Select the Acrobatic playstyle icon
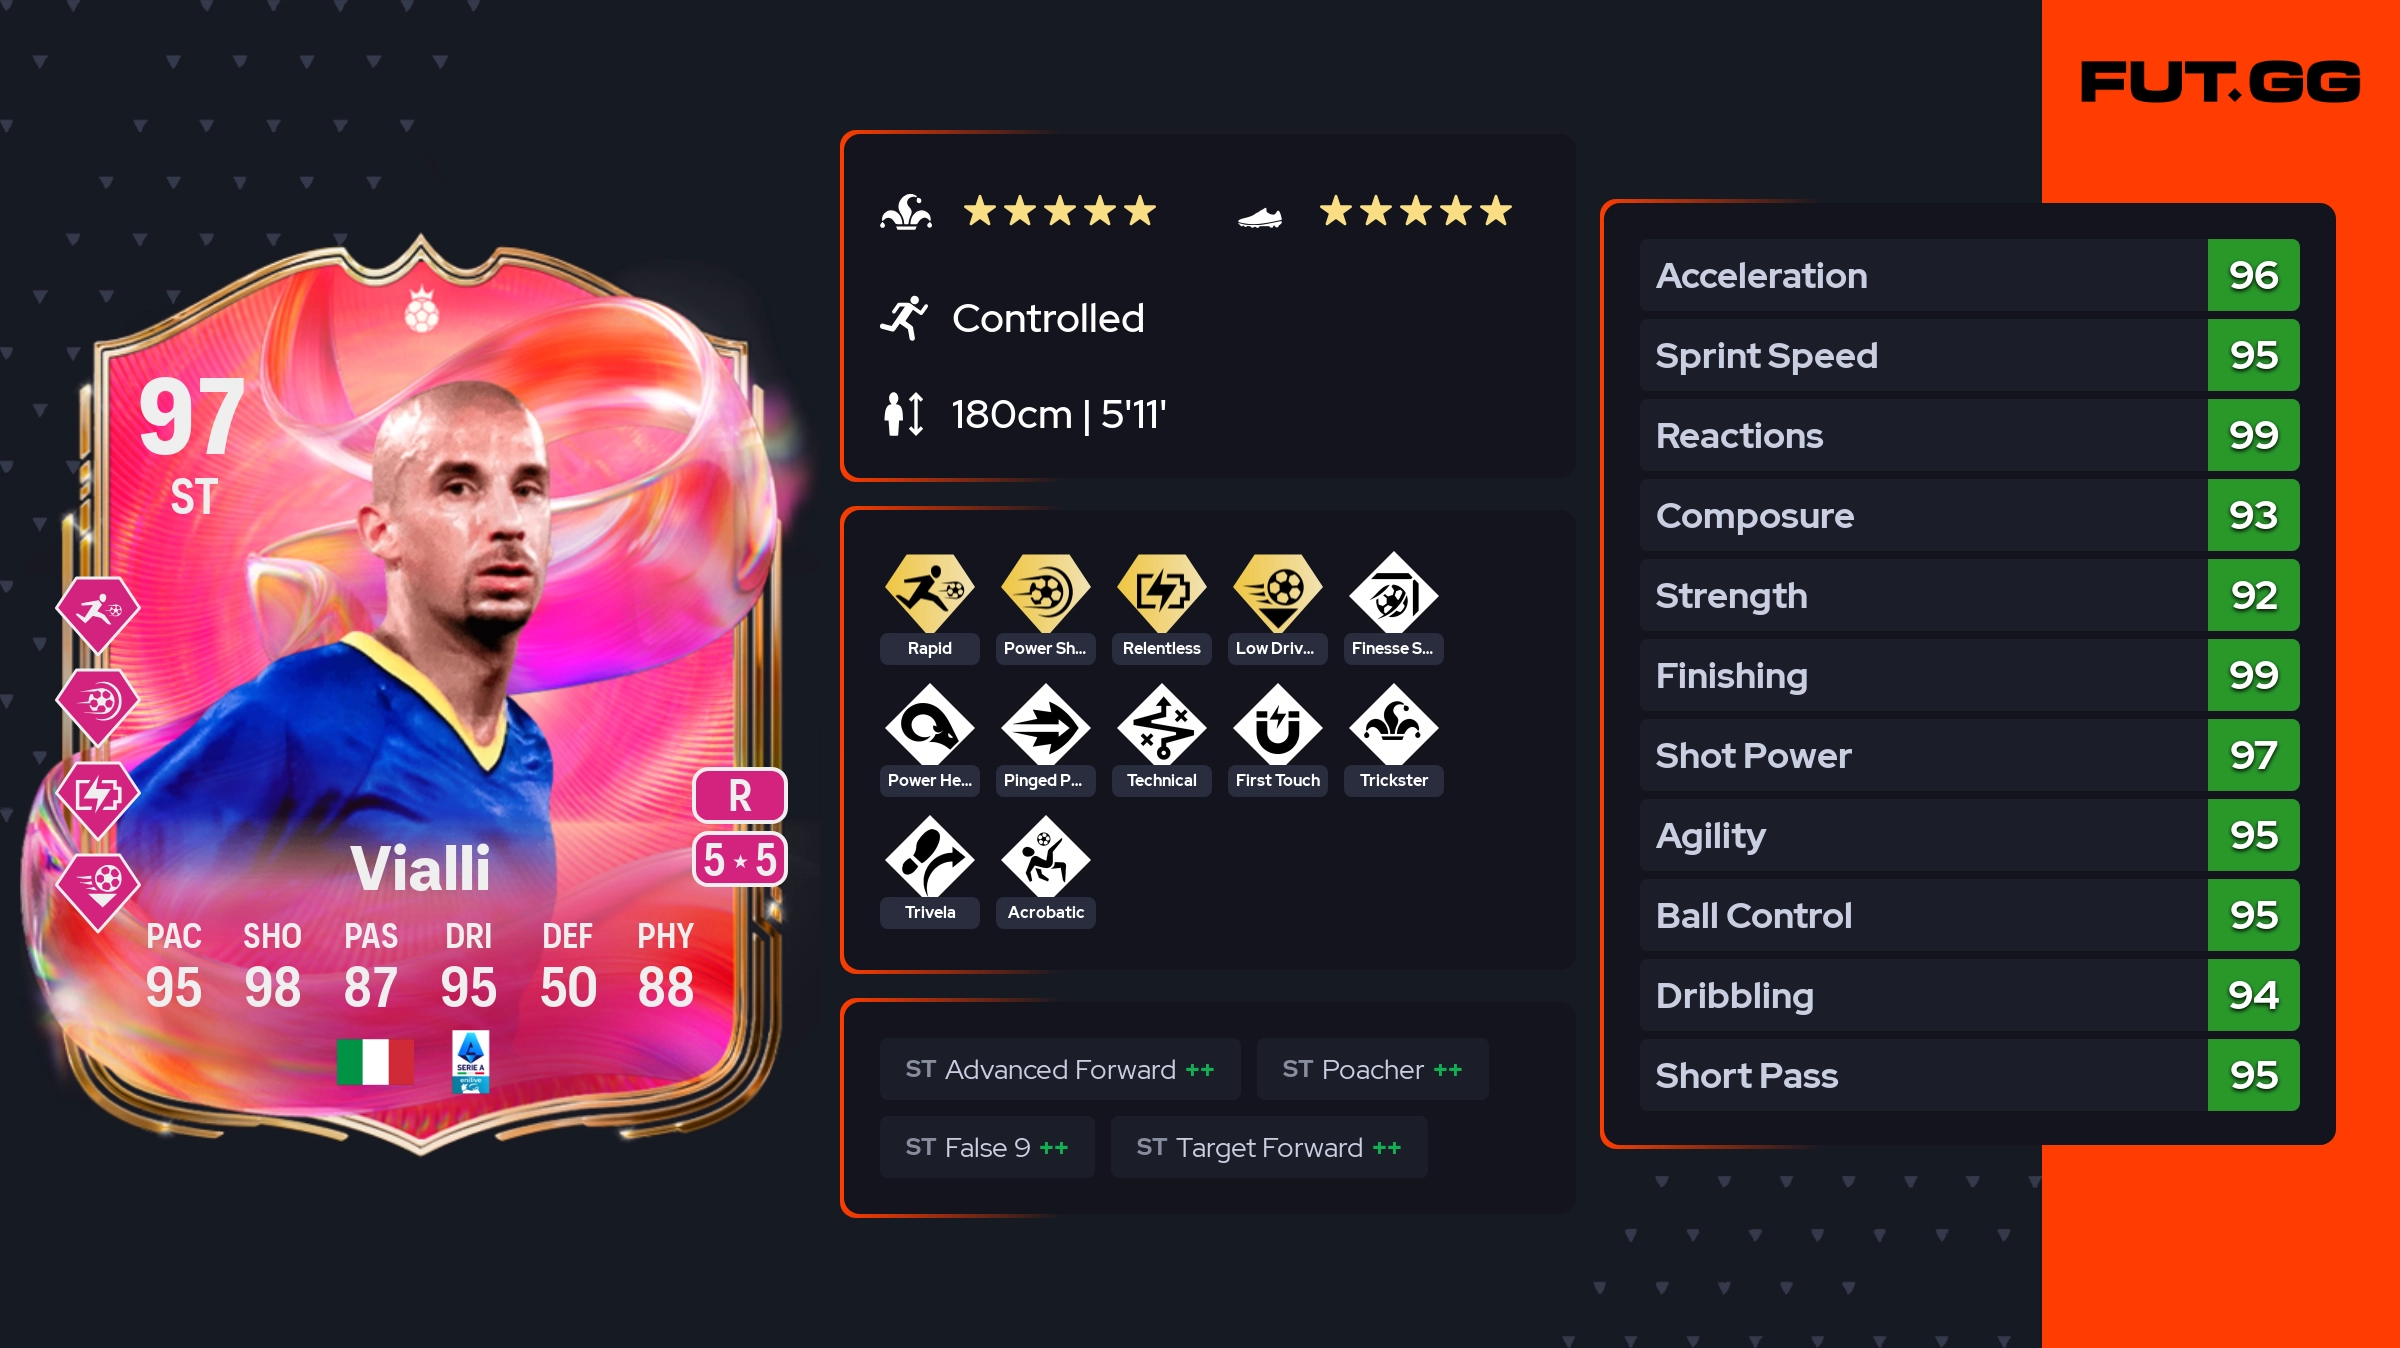Image resolution: width=2400 pixels, height=1348 pixels. click(x=1045, y=858)
